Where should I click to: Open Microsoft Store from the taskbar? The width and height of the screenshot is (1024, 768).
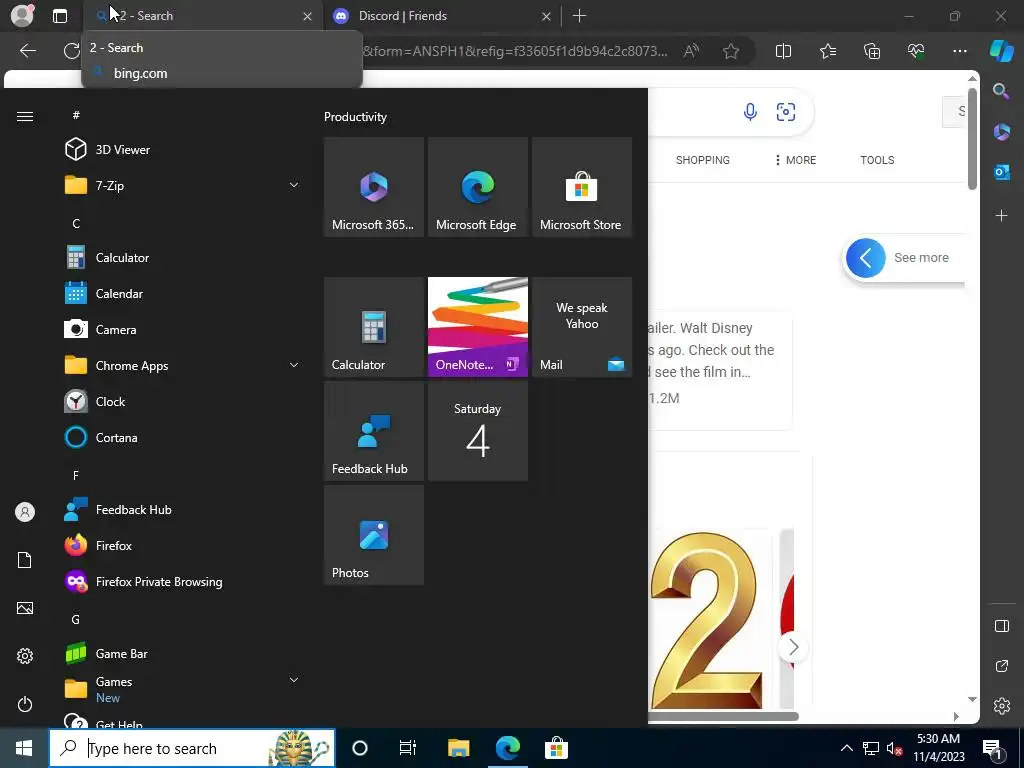[556, 748]
